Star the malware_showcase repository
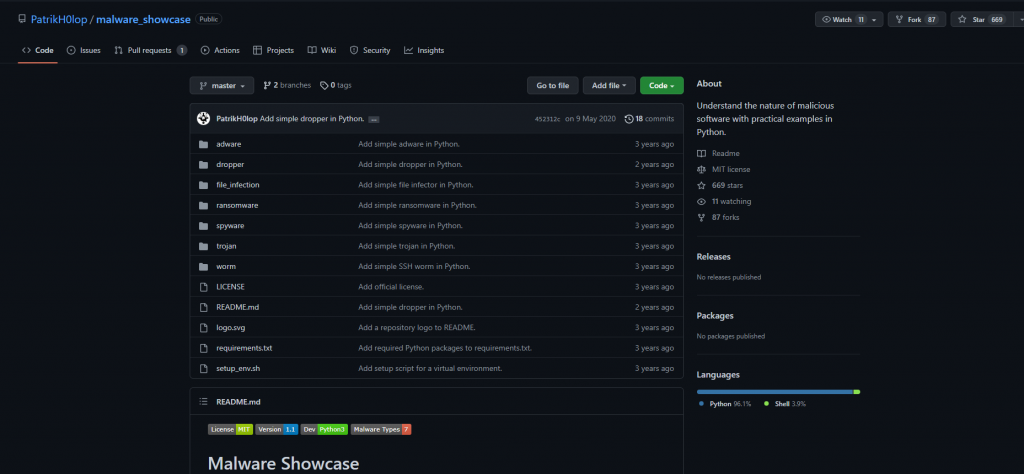The height and width of the screenshot is (474, 1024). point(980,20)
